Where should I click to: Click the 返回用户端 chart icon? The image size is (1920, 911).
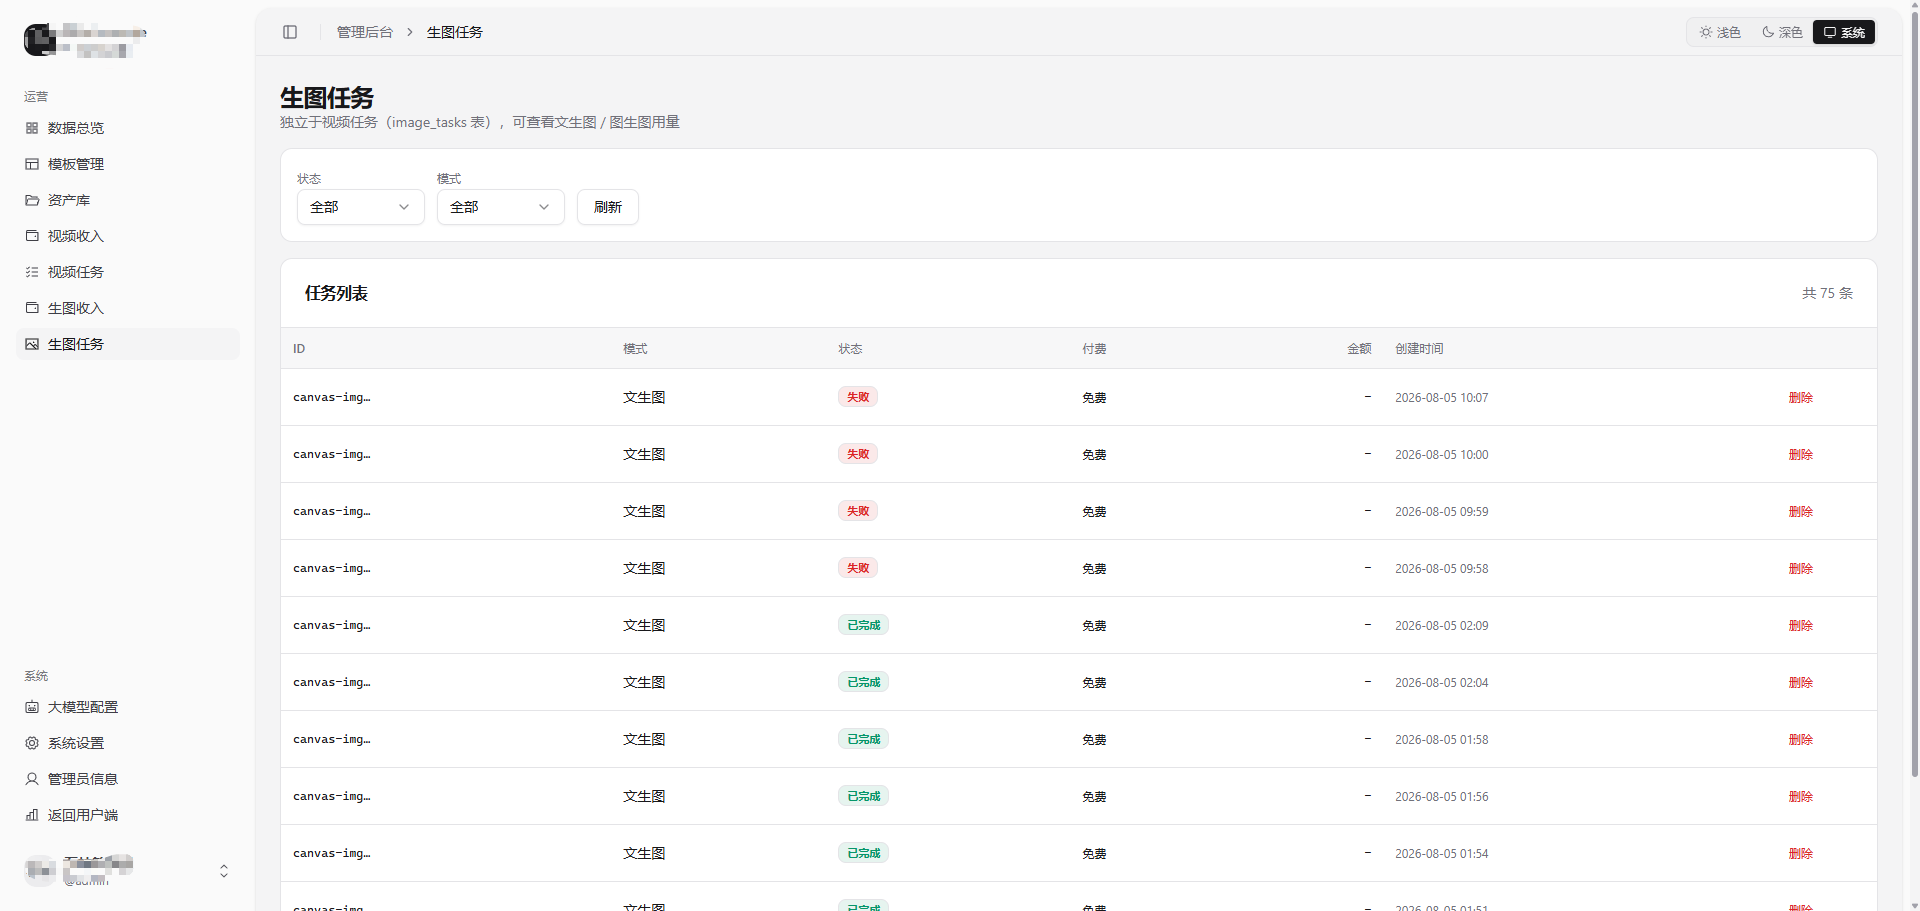(x=32, y=815)
